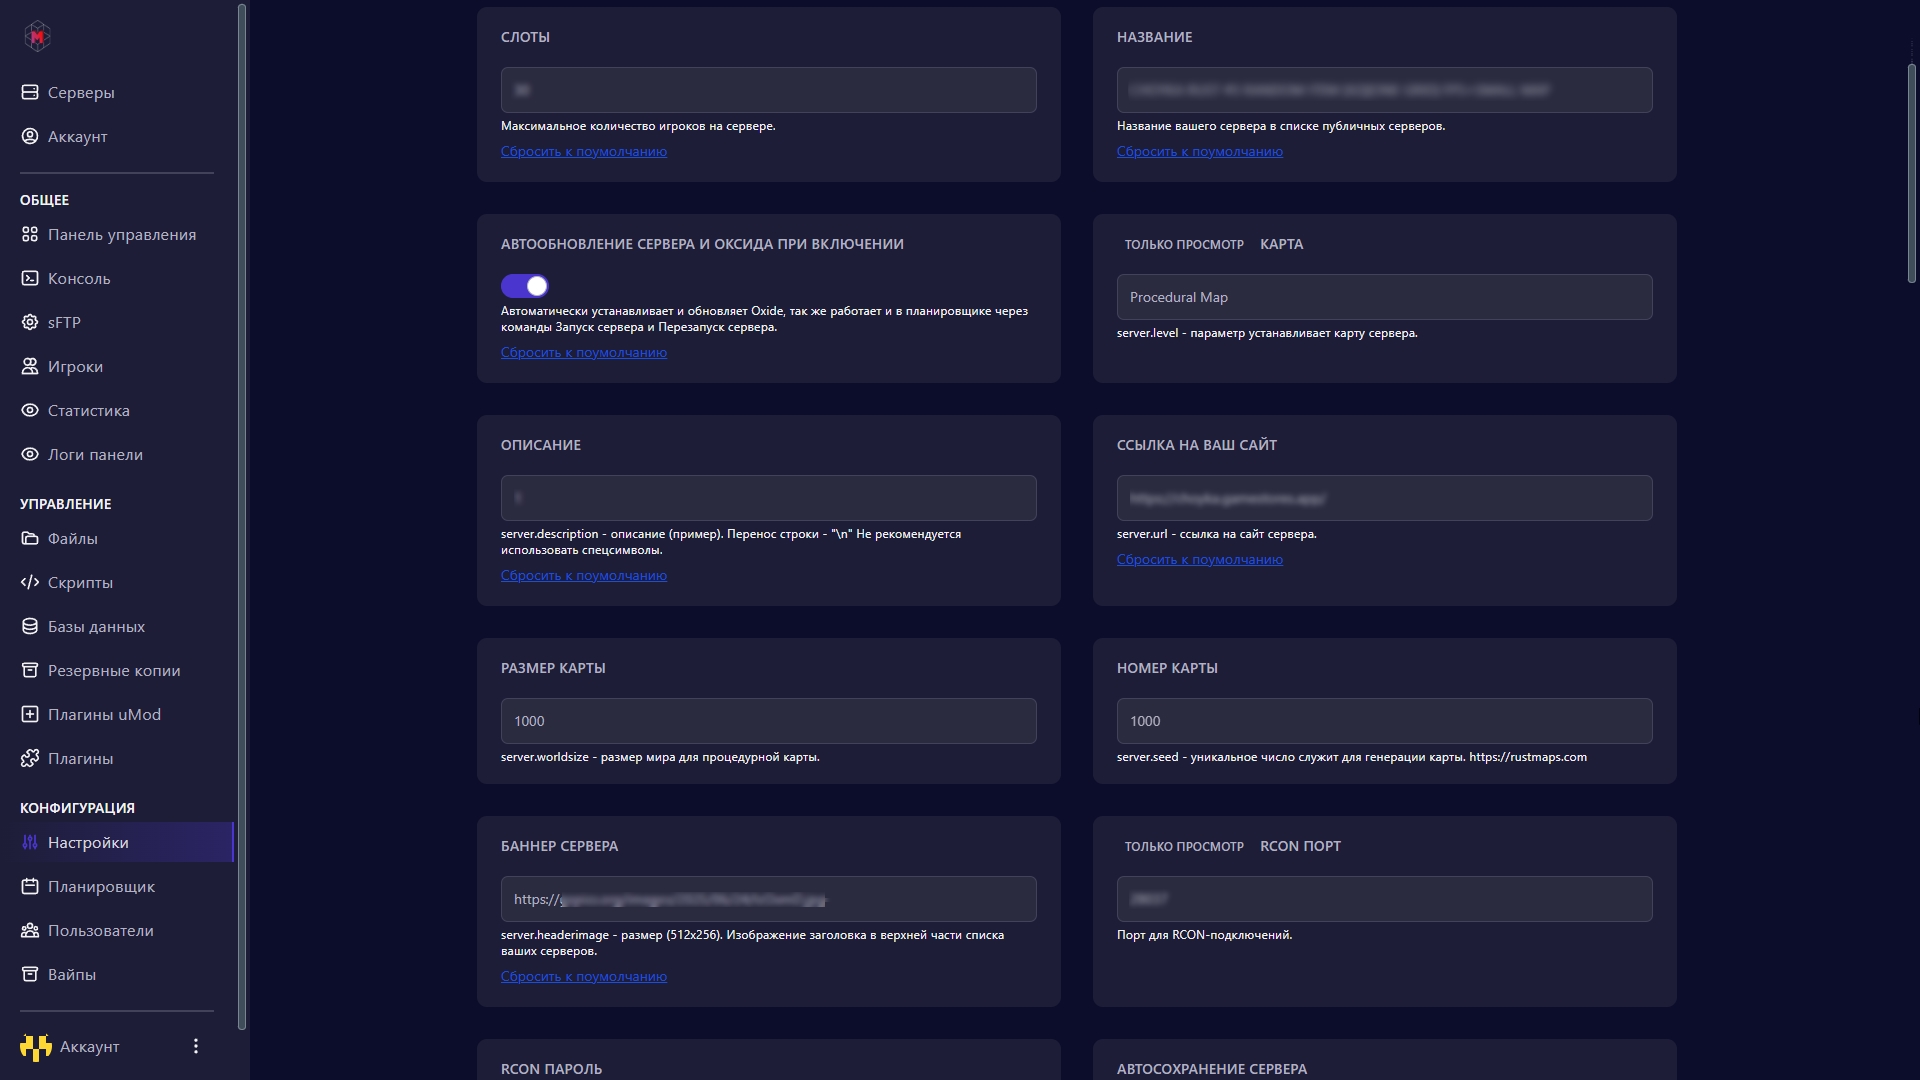Open the Консоль terminal icon

click(x=30, y=278)
